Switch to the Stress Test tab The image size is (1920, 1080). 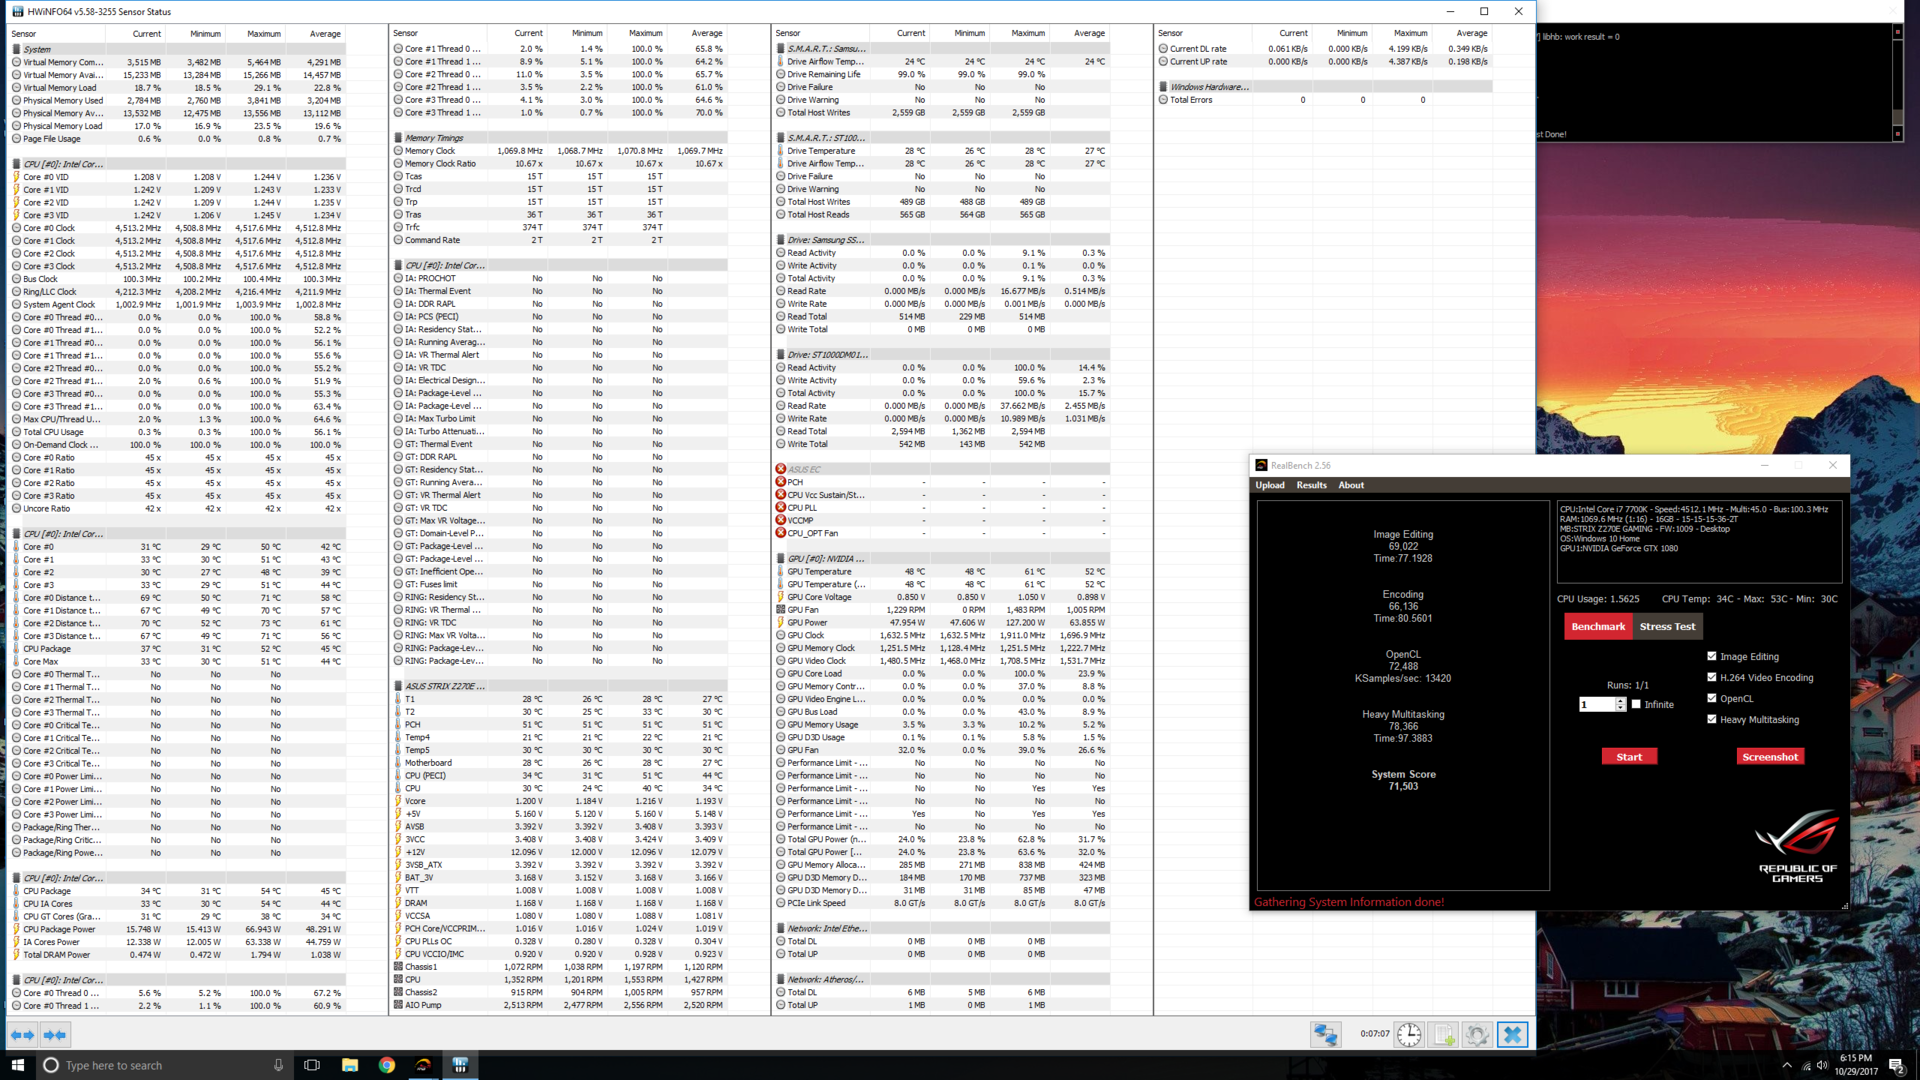[1667, 627]
